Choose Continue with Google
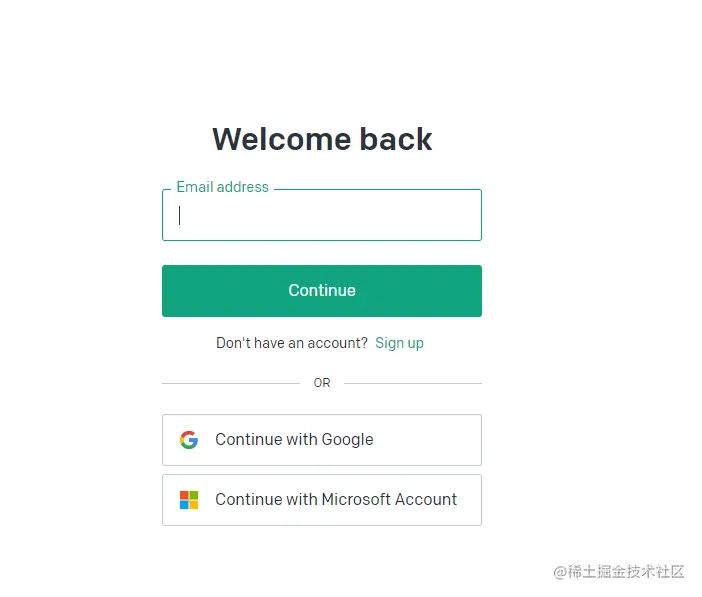 click(322, 440)
